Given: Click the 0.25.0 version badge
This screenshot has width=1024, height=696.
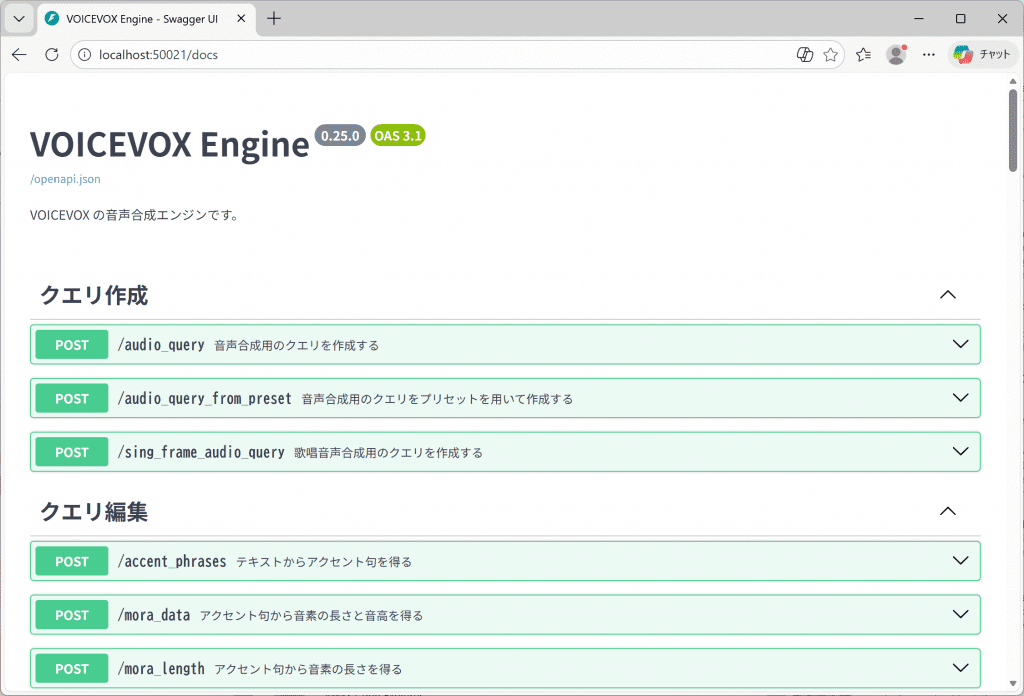Looking at the screenshot, I should point(340,136).
